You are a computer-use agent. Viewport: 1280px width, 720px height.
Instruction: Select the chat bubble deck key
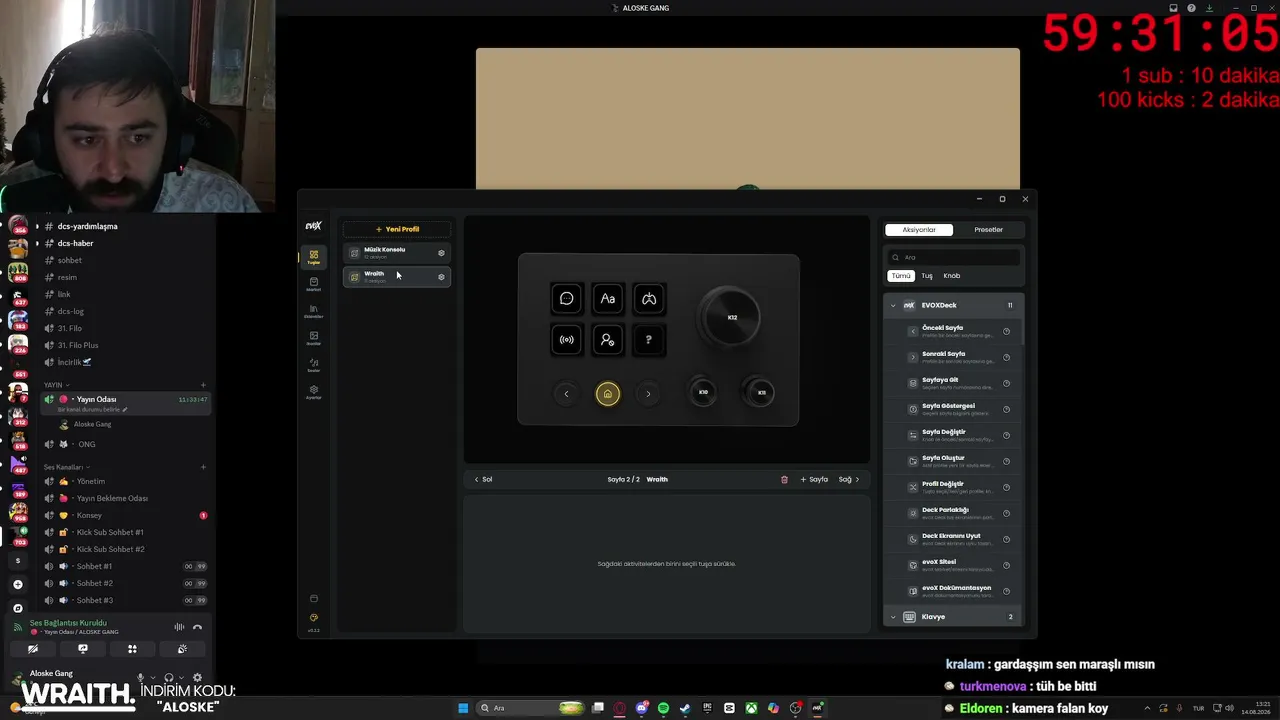567,298
